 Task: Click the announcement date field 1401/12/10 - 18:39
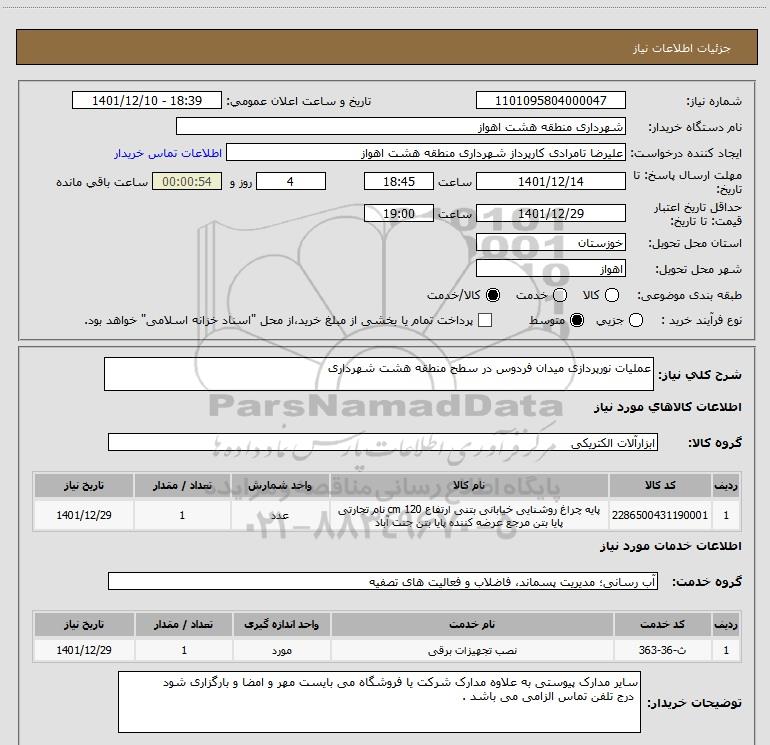coord(147,100)
